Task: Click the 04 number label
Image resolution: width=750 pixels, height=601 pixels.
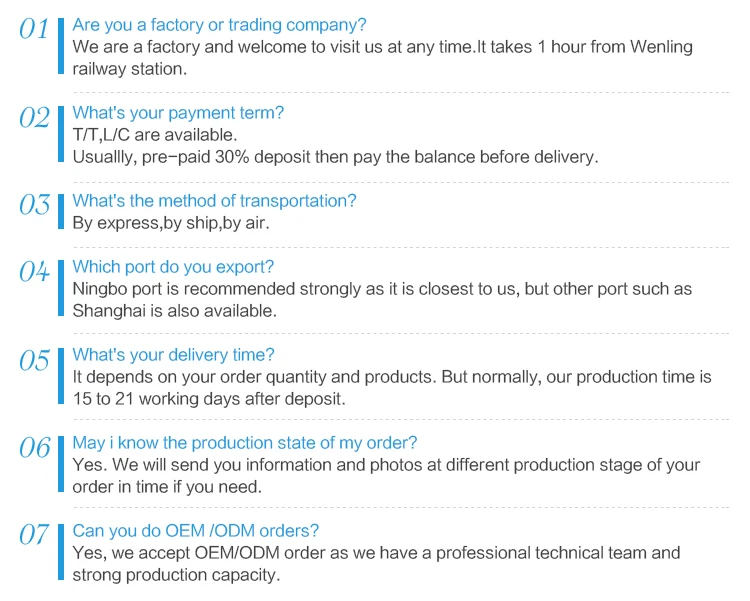Action: pos(34,272)
